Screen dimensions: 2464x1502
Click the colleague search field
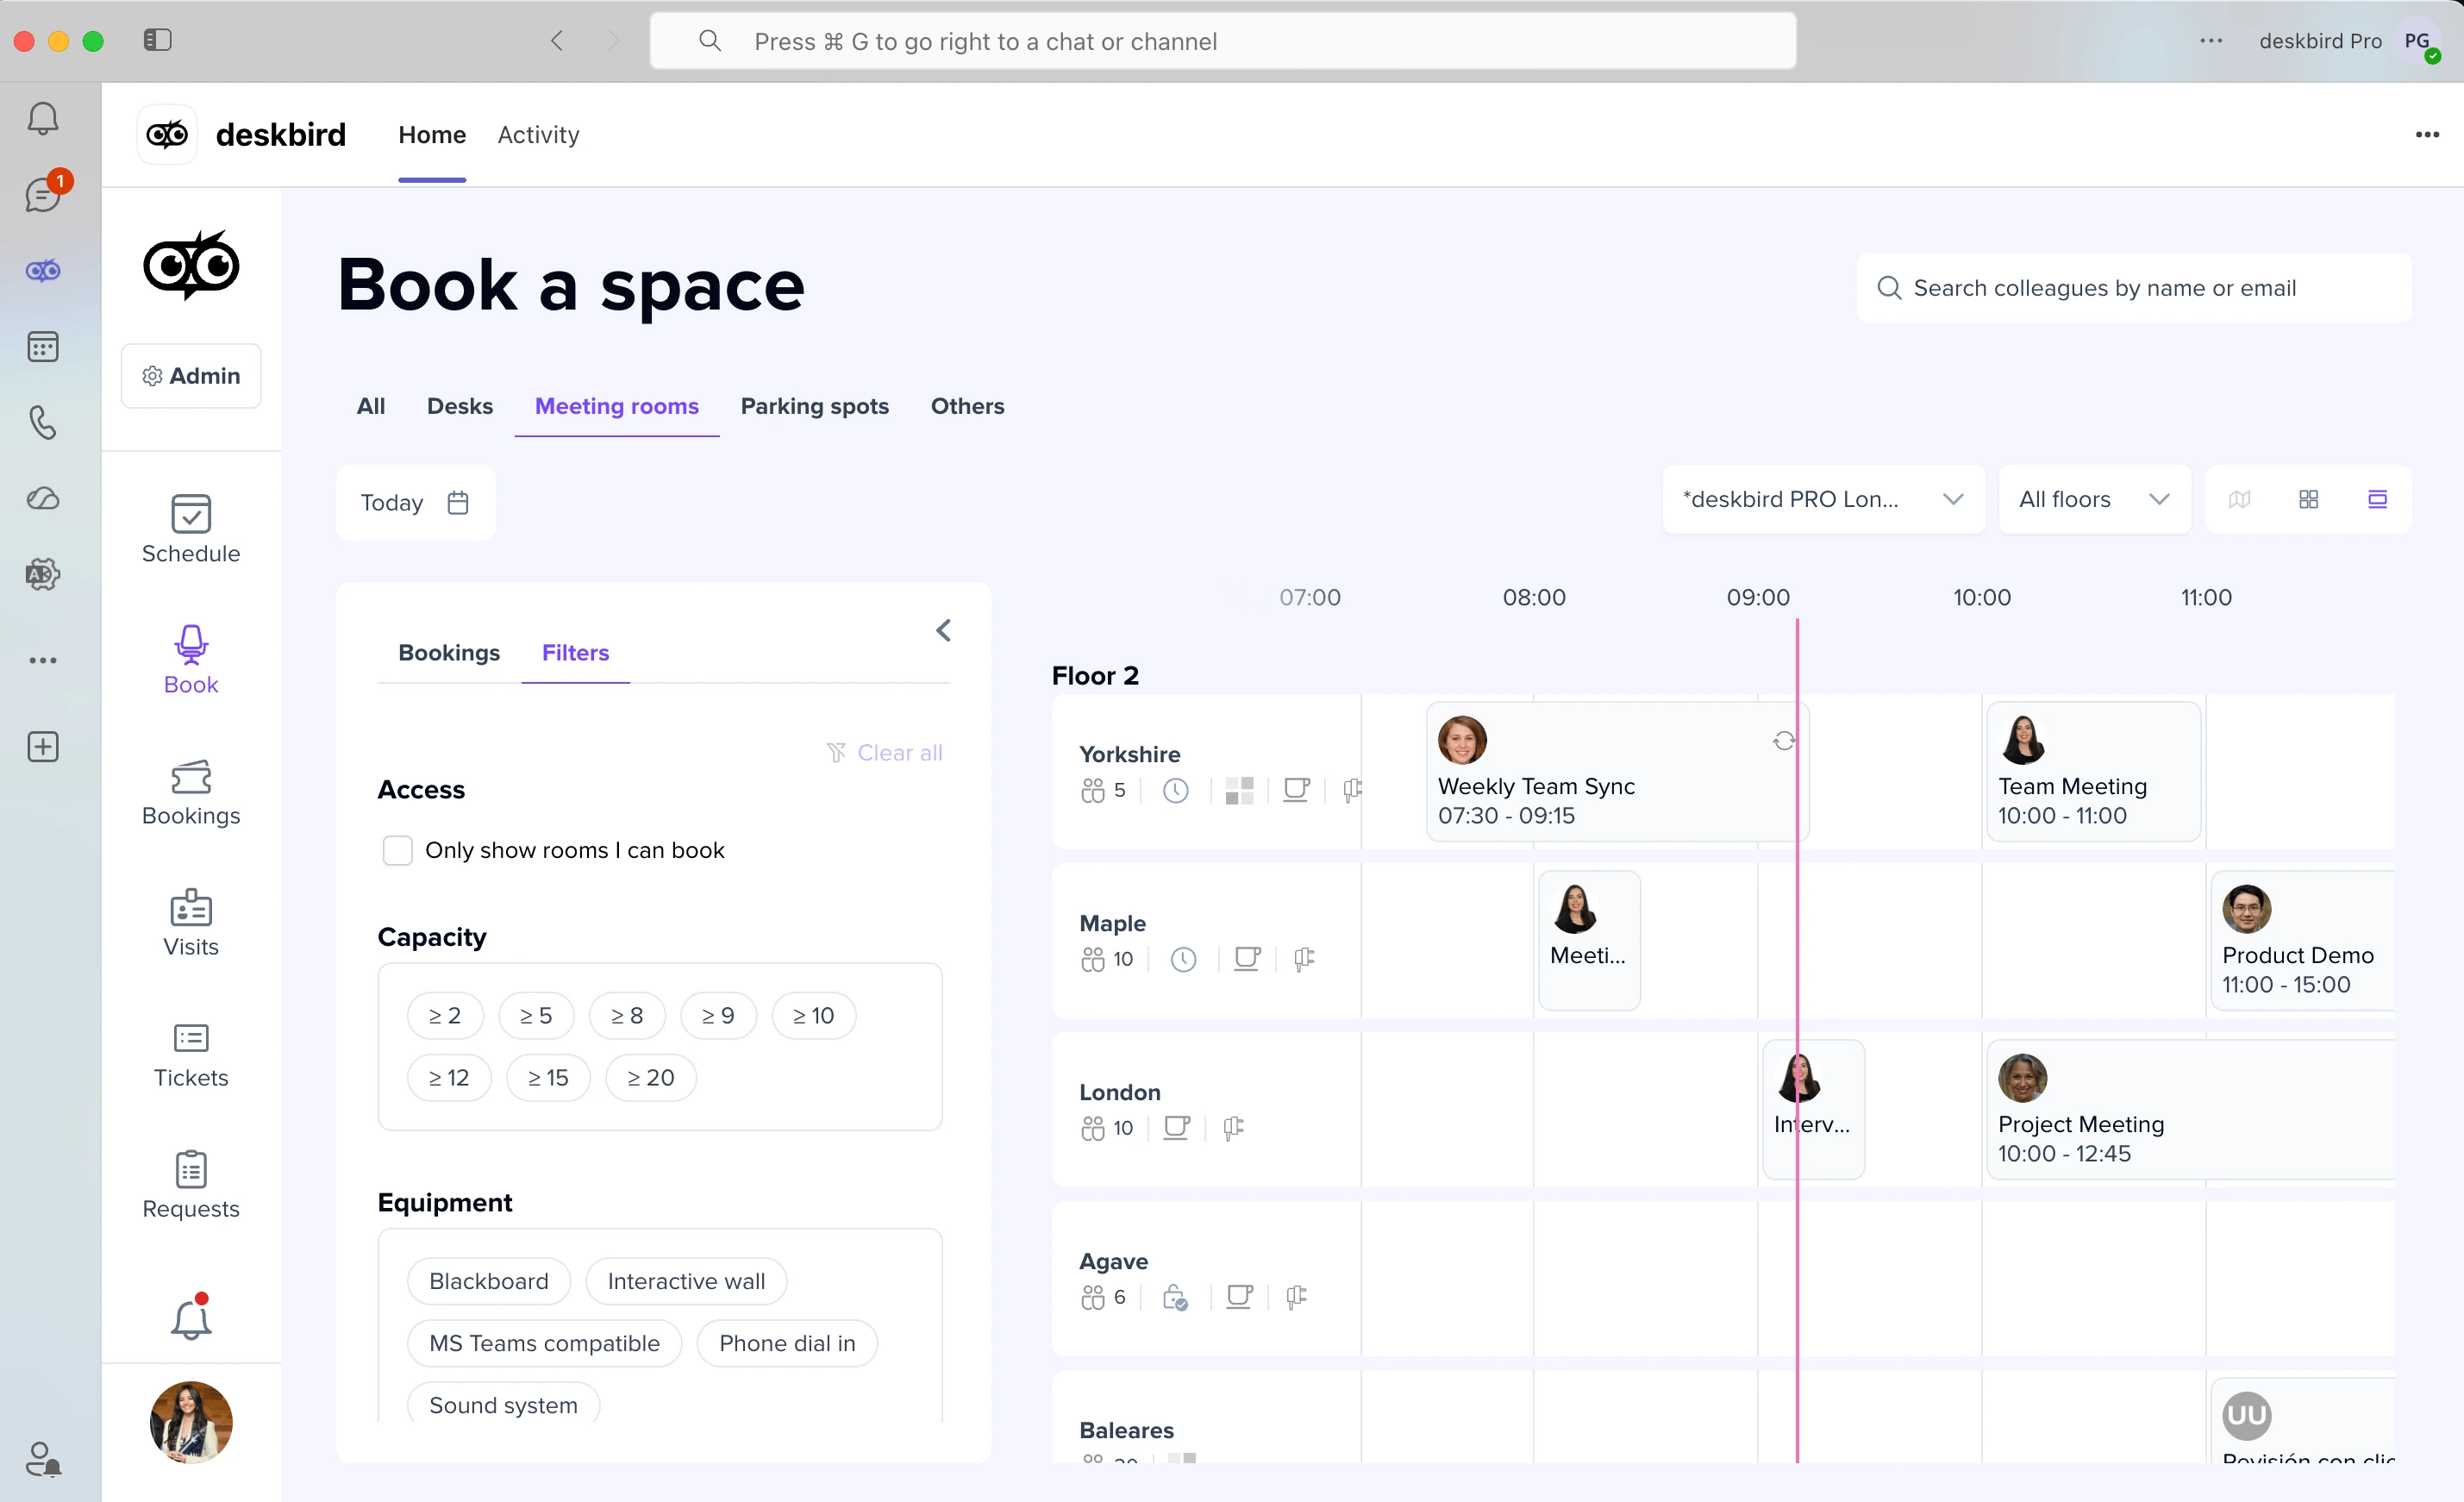click(x=2133, y=288)
